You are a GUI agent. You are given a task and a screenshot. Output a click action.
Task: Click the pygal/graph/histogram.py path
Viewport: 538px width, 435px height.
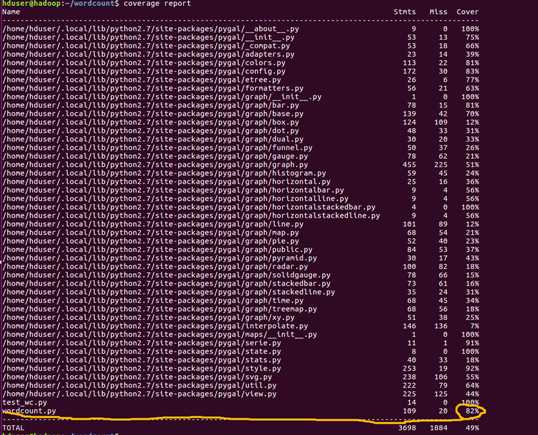click(164, 173)
